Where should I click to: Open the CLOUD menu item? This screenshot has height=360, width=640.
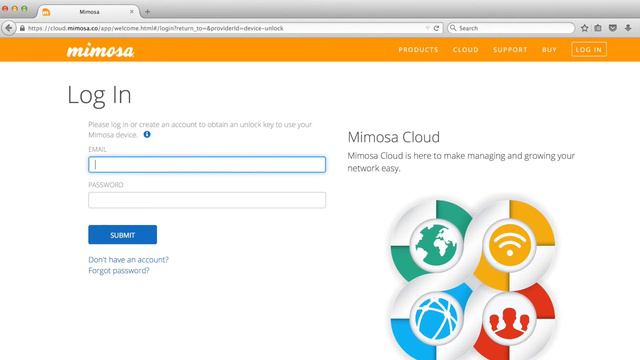pyautogui.click(x=465, y=50)
